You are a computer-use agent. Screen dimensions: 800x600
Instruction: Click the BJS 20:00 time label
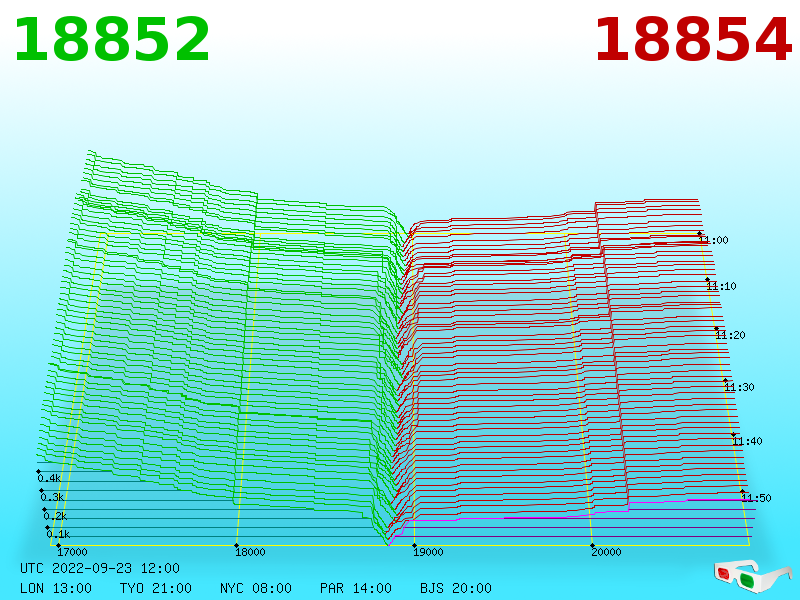click(456, 588)
